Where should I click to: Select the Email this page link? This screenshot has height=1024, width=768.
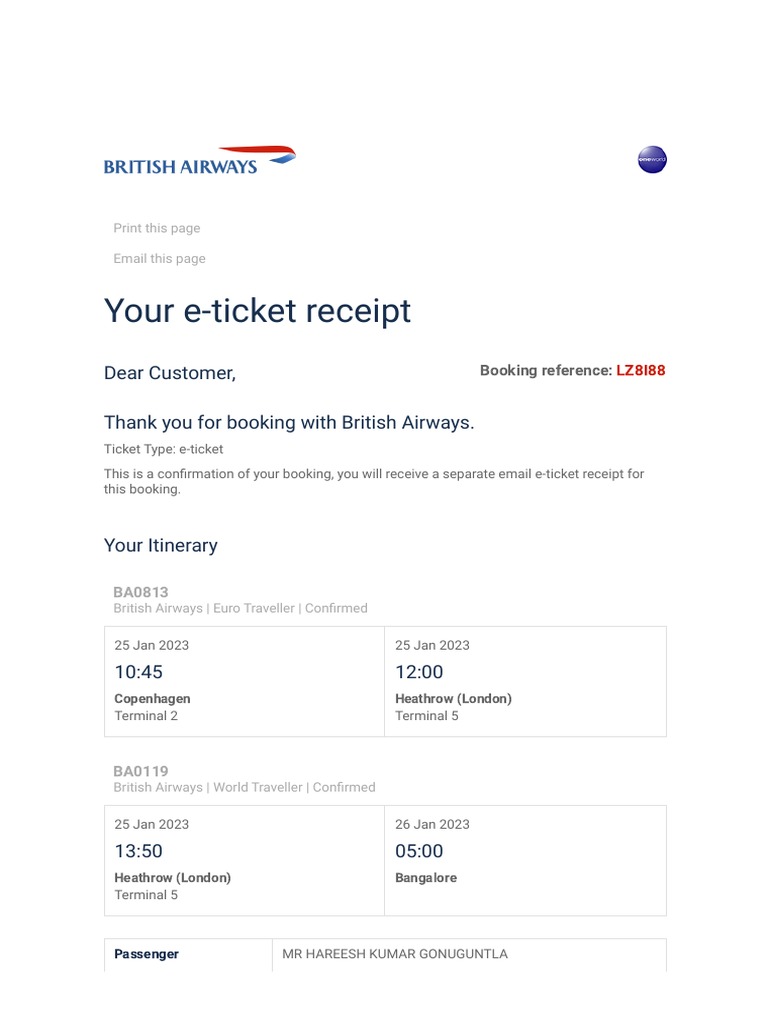(x=159, y=258)
